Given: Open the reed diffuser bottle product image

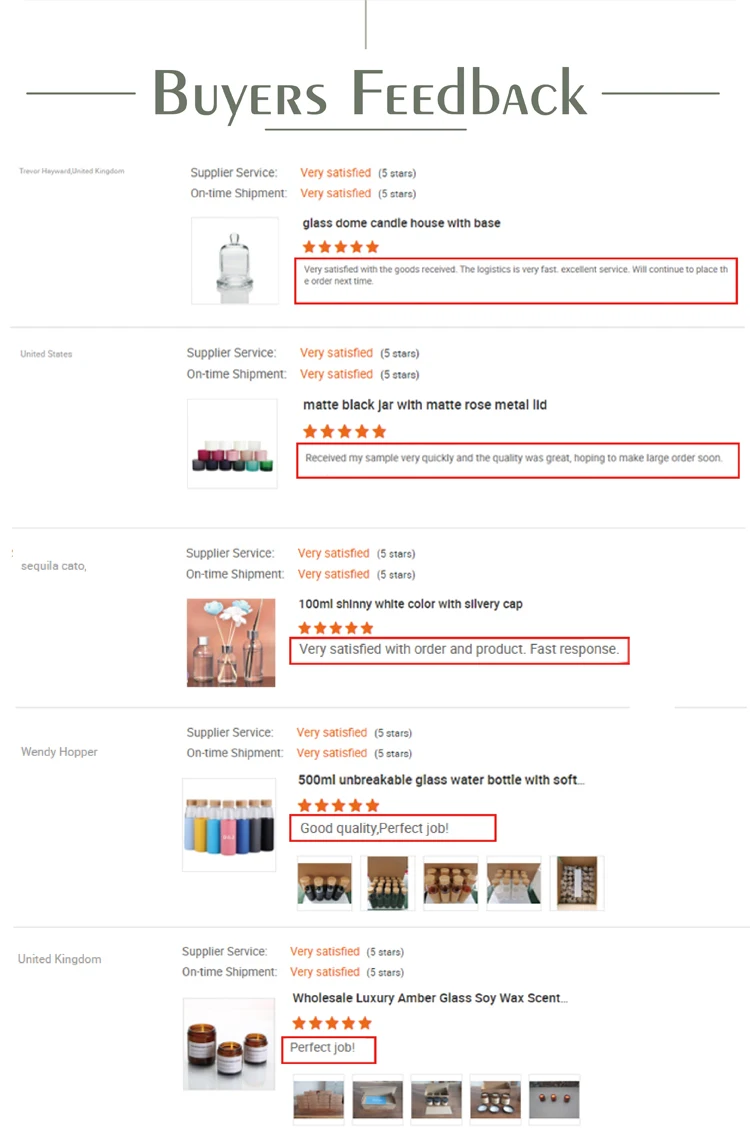Looking at the screenshot, I should [x=231, y=642].
